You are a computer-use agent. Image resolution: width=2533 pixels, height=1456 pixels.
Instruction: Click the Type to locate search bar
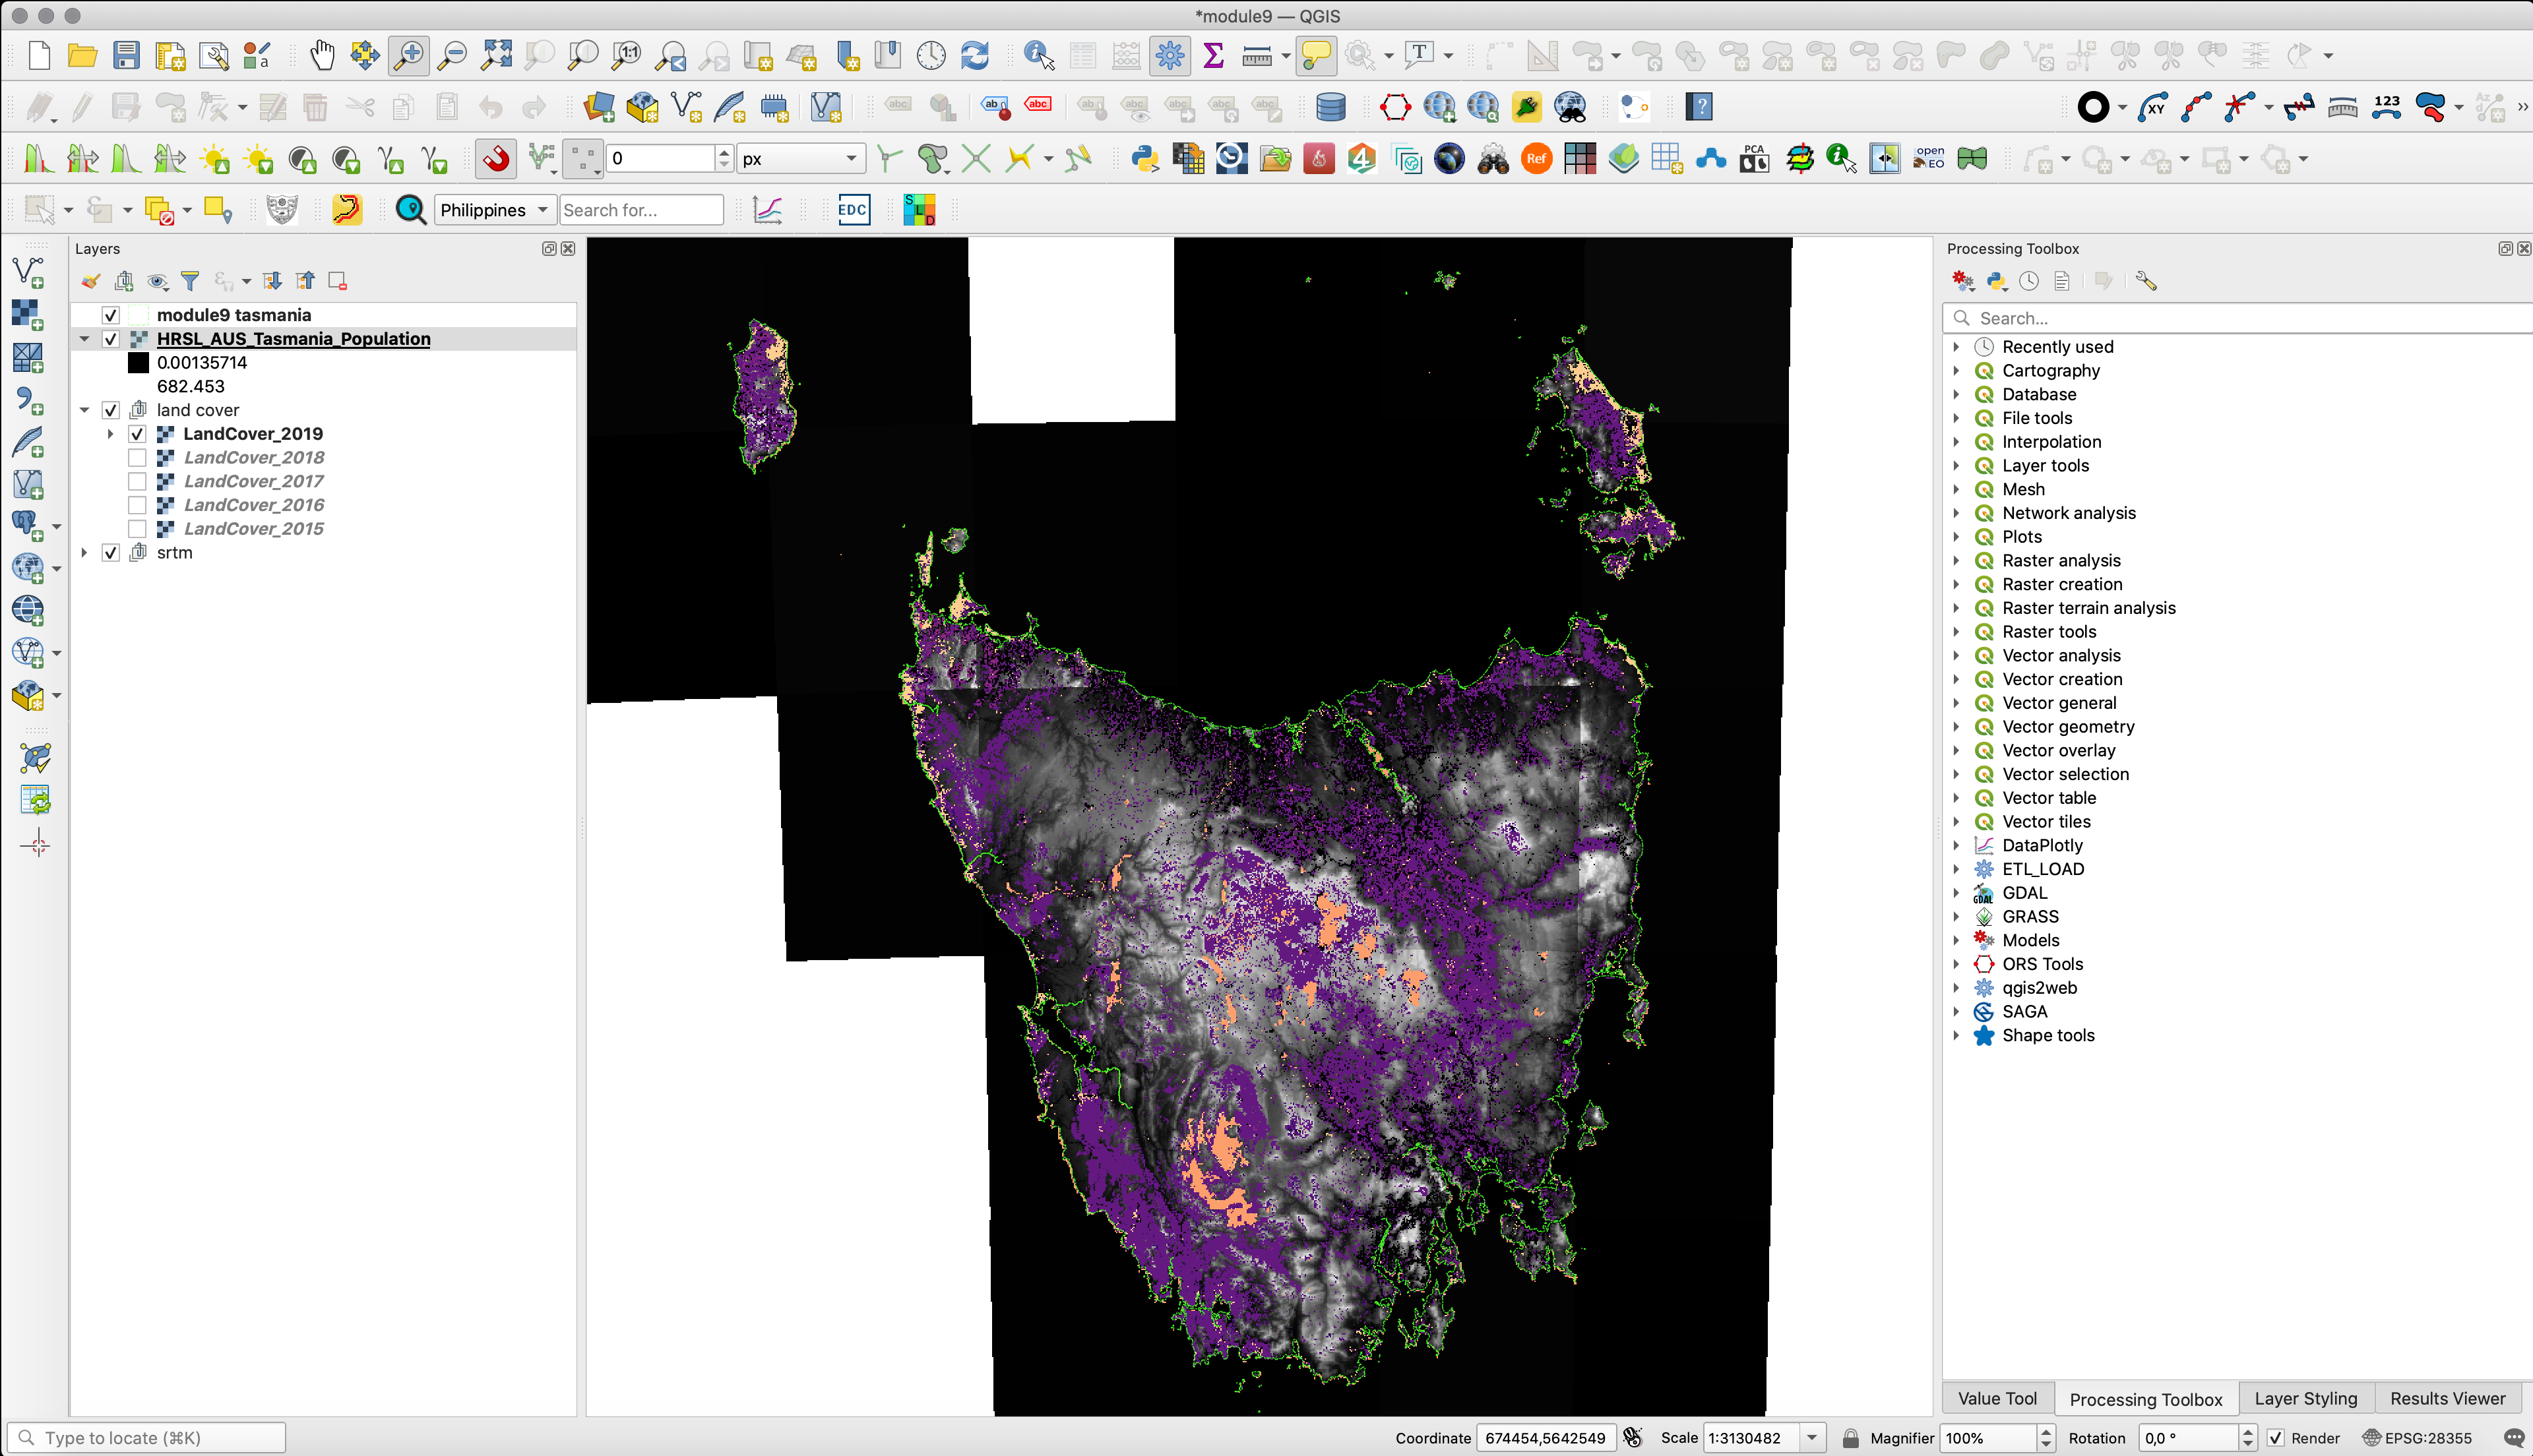coord(146,1438)
